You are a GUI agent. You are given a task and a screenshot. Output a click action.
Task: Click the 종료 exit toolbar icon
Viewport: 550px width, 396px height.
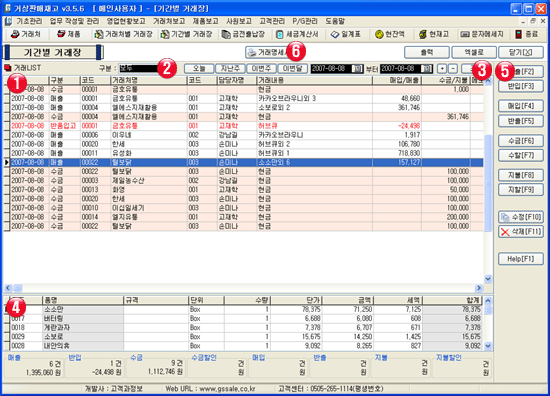coord(526,34)
